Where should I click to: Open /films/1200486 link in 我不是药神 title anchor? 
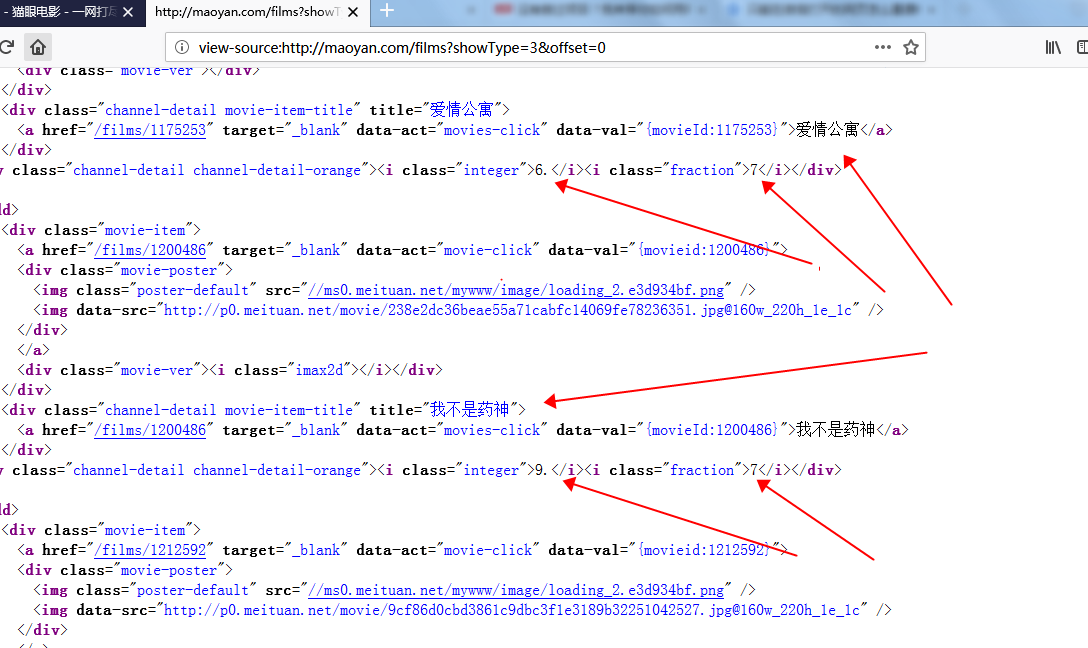(x=150, y=430)
